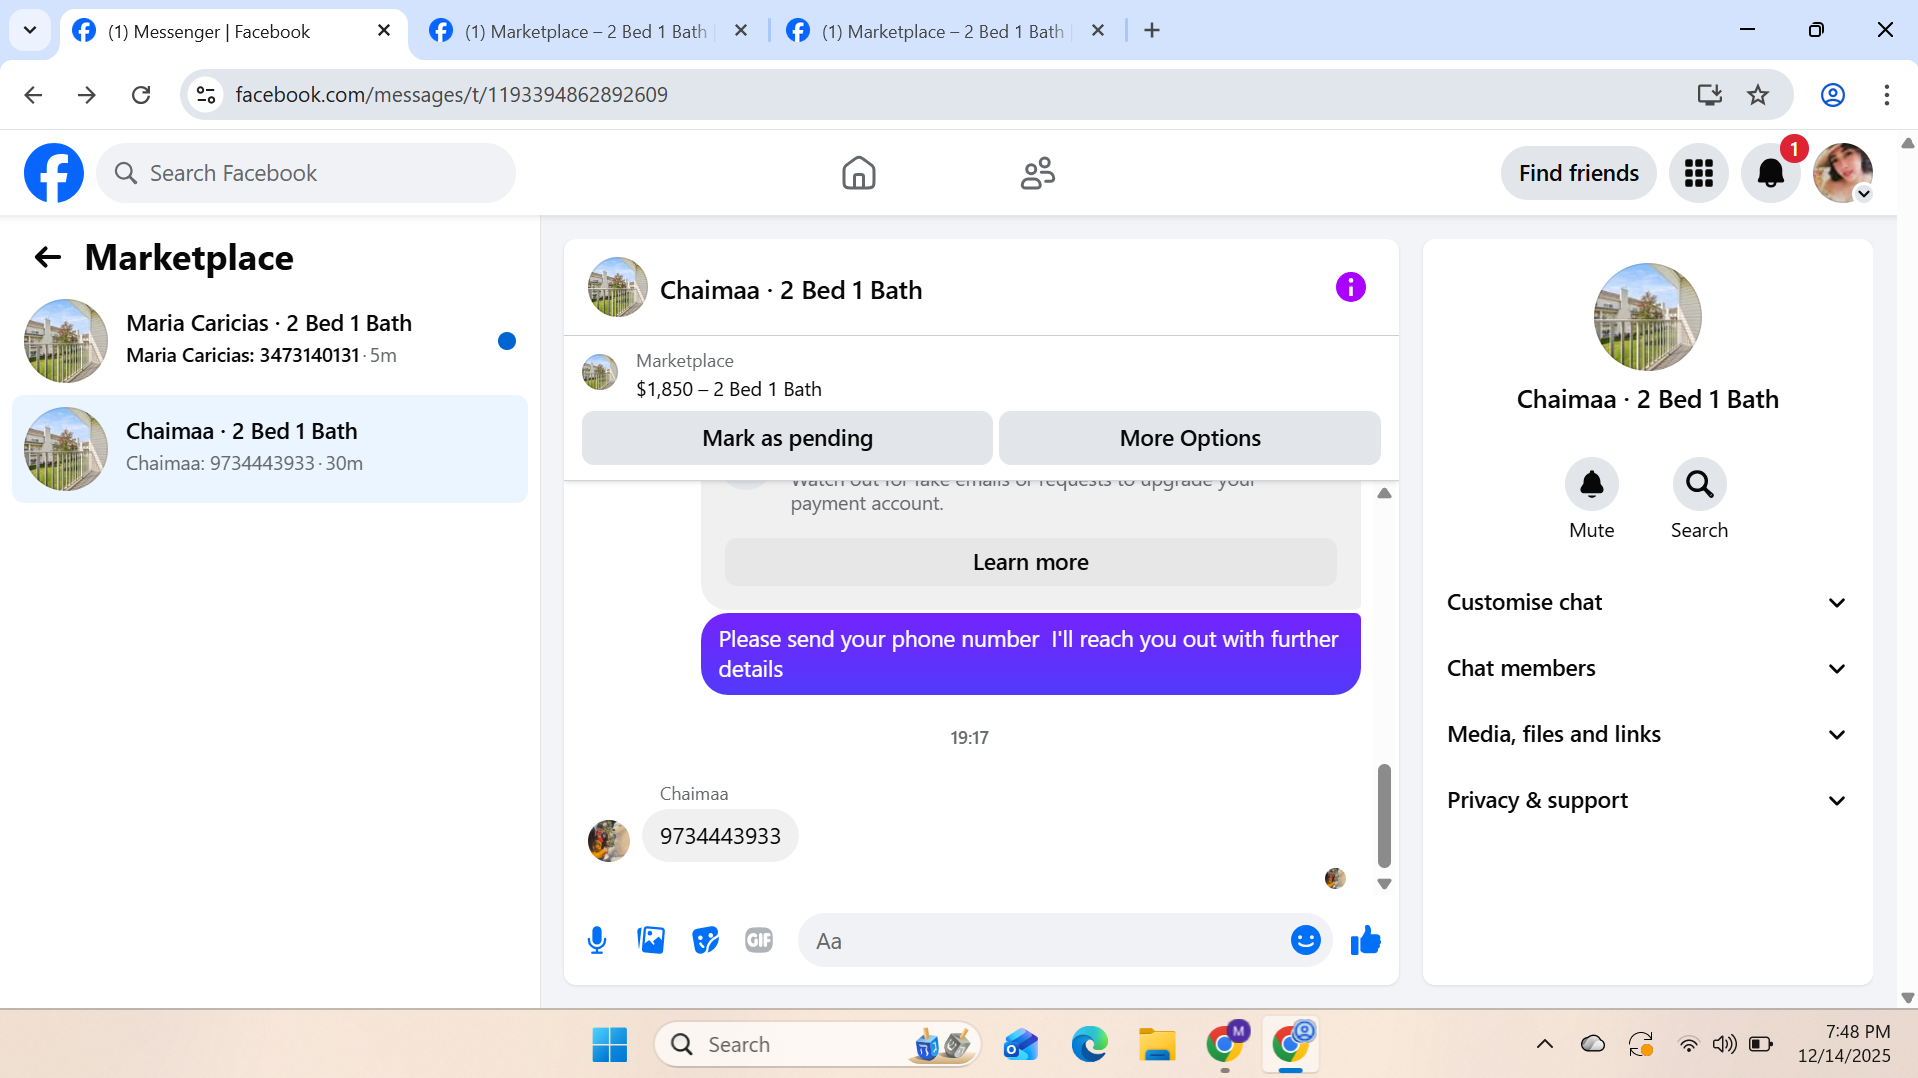This screenshot has width=1918, height=1078.
Task: Navigate forward in browser
Action: point(87,95)
